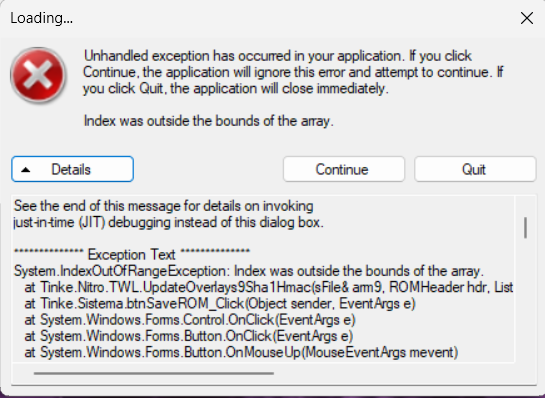Click the 'Index was outside the bounds' message
Viewport: 545px width, 398px height.
[209, 121]
